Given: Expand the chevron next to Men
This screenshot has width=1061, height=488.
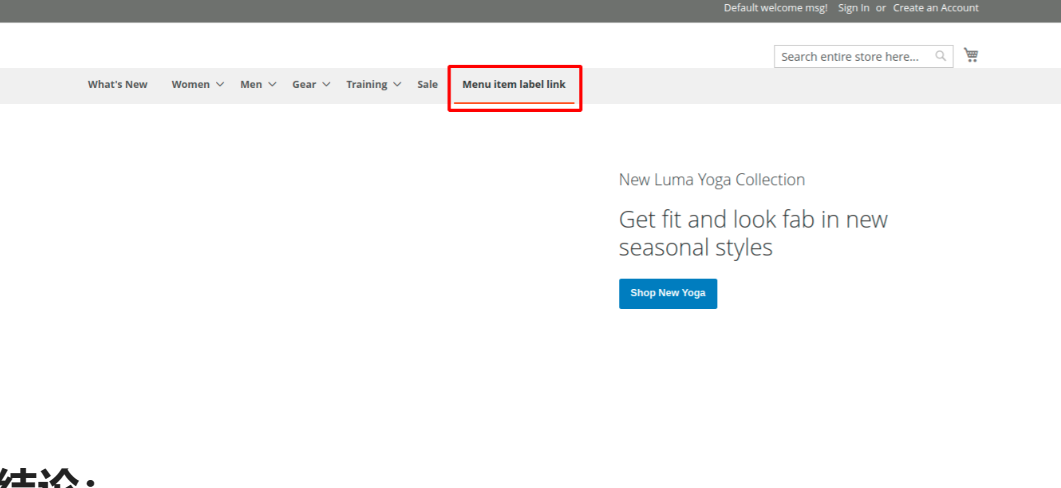Looking at the screenshot, I should 272,85.
